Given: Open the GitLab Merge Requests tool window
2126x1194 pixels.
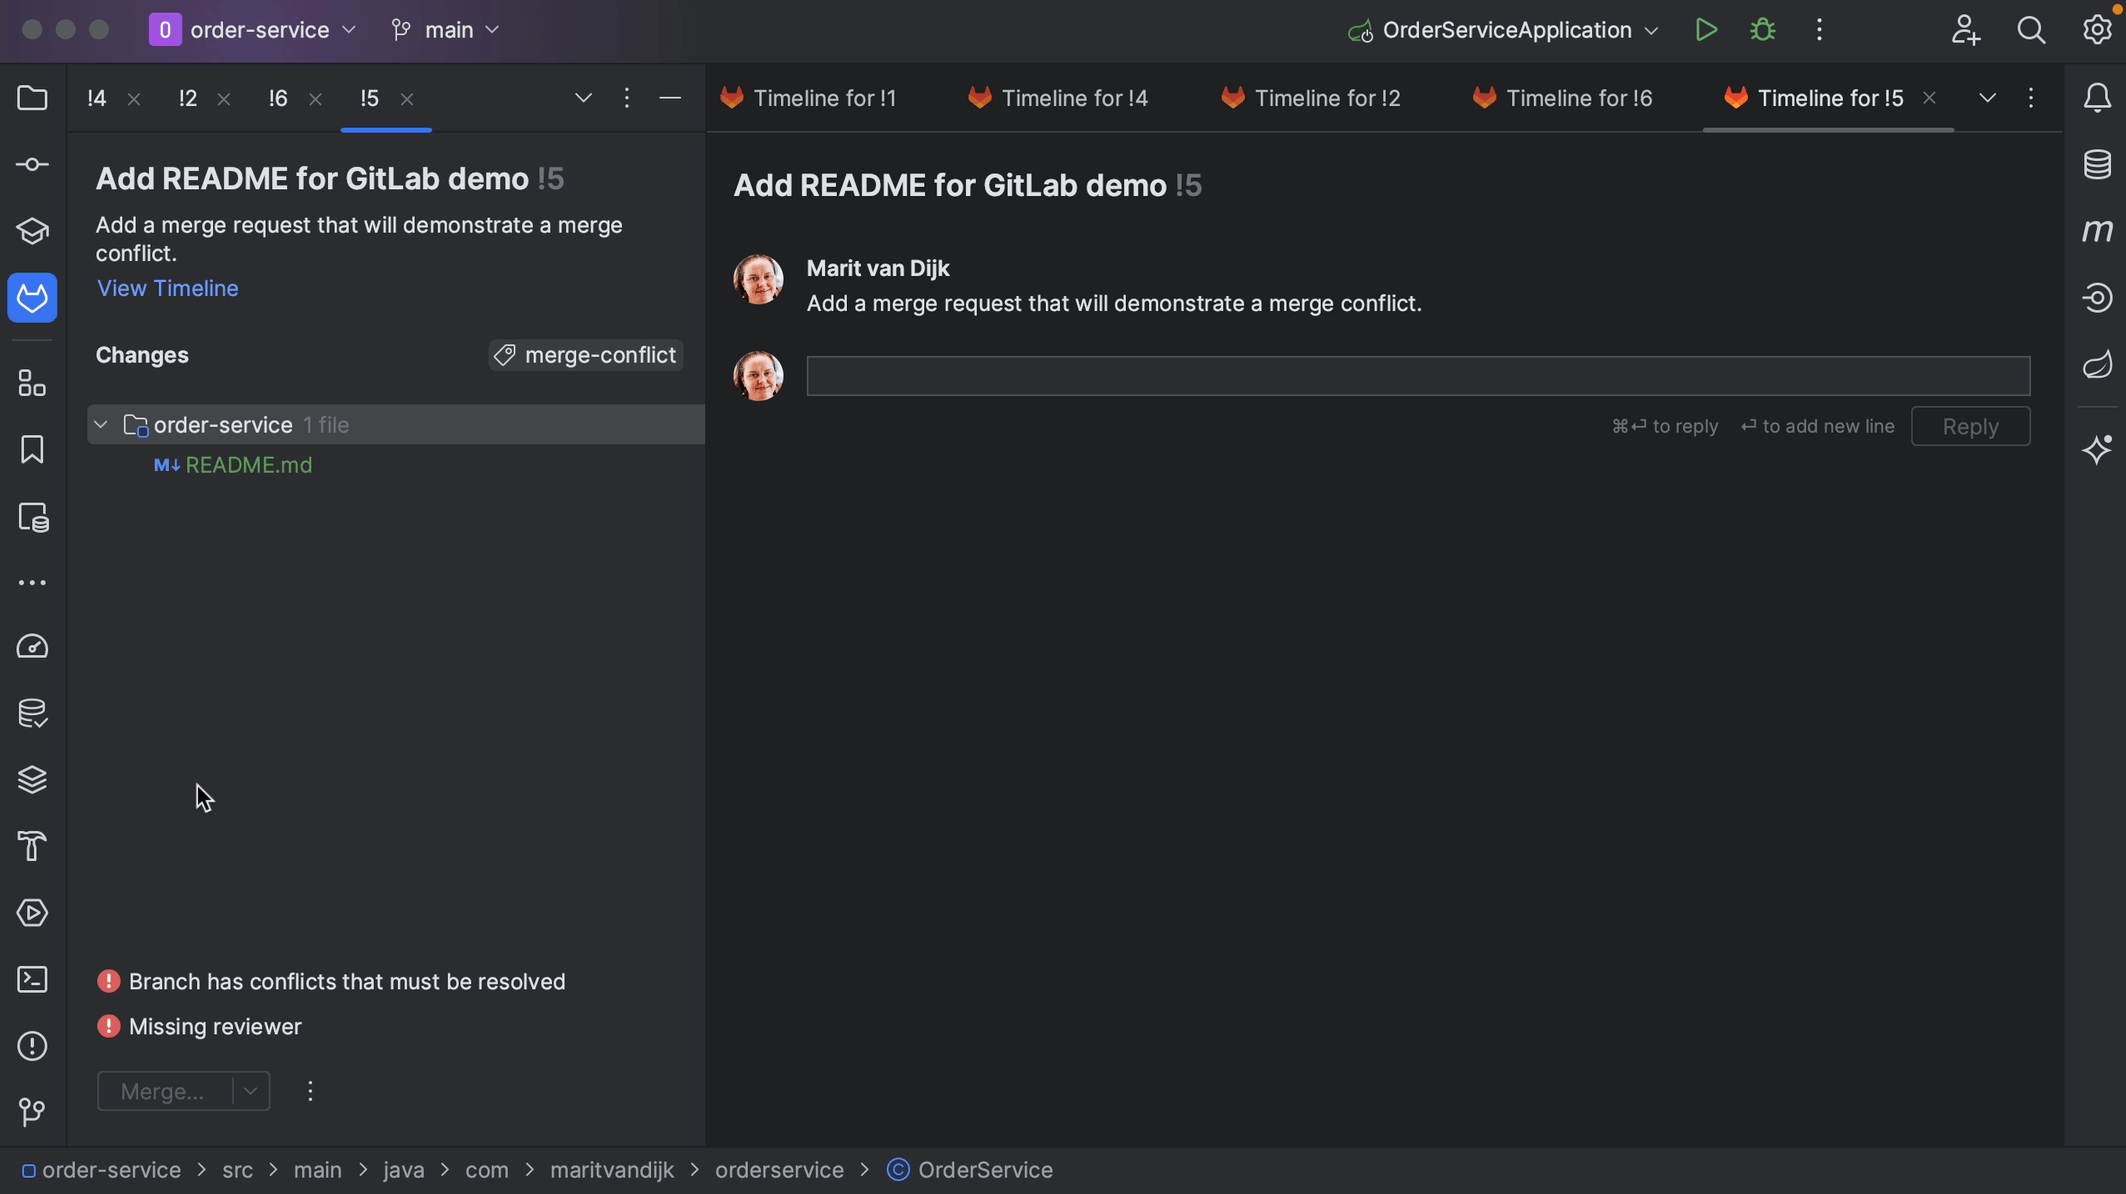Looking at the screenshot, I should tap(32, 298).
